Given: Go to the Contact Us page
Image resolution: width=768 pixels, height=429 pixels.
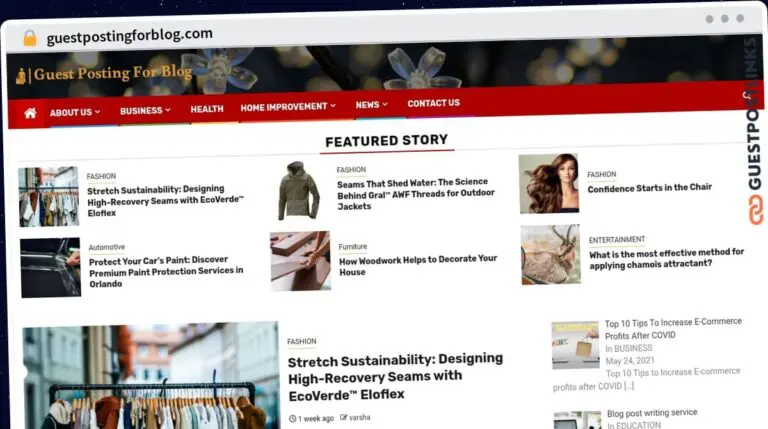Looking at the screenshot, I should coord(433,103).
